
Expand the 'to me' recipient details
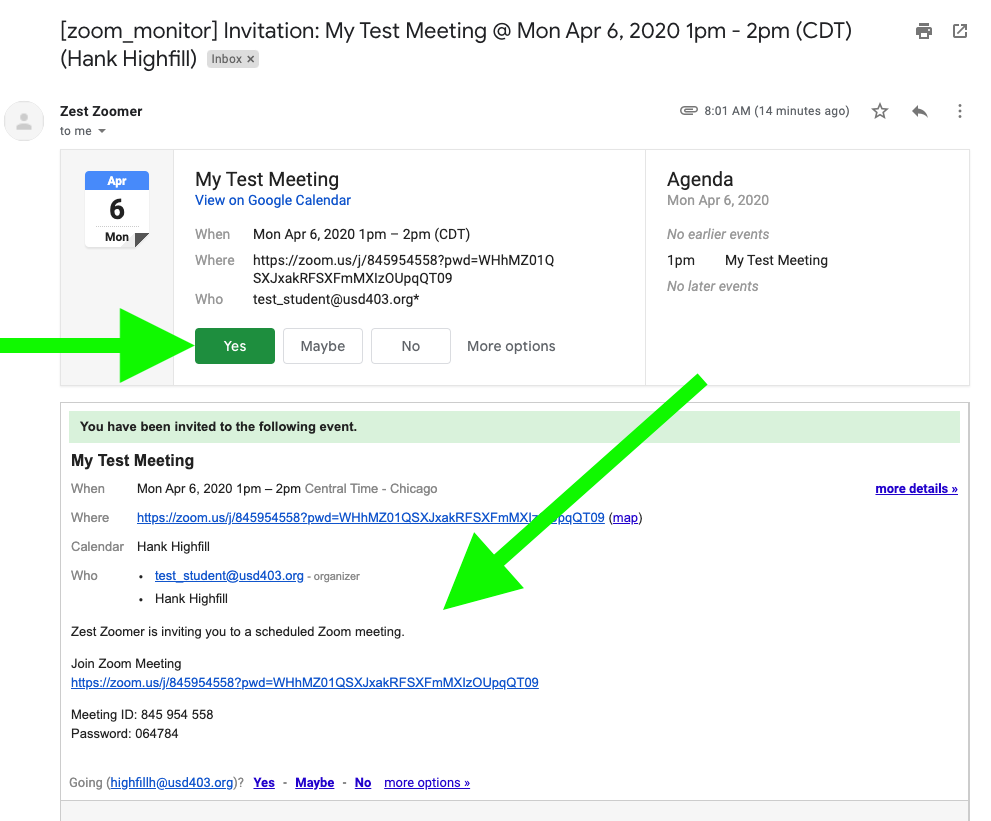102,131
